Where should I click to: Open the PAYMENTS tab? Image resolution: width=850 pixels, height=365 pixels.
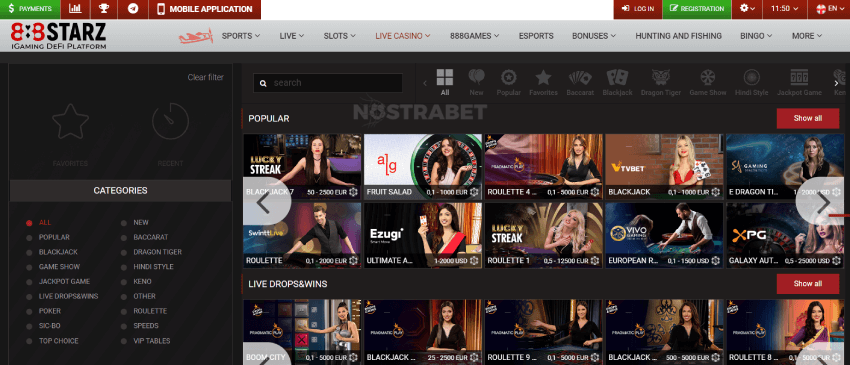30,9
